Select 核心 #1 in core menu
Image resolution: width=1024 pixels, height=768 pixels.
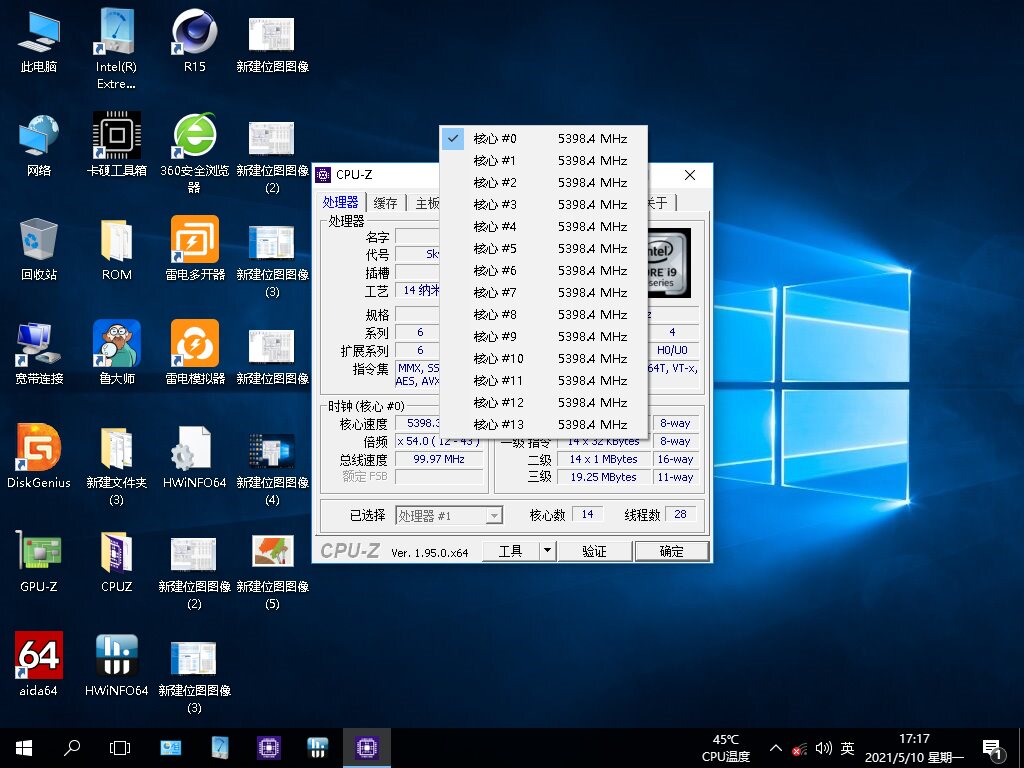click(543, 161)
